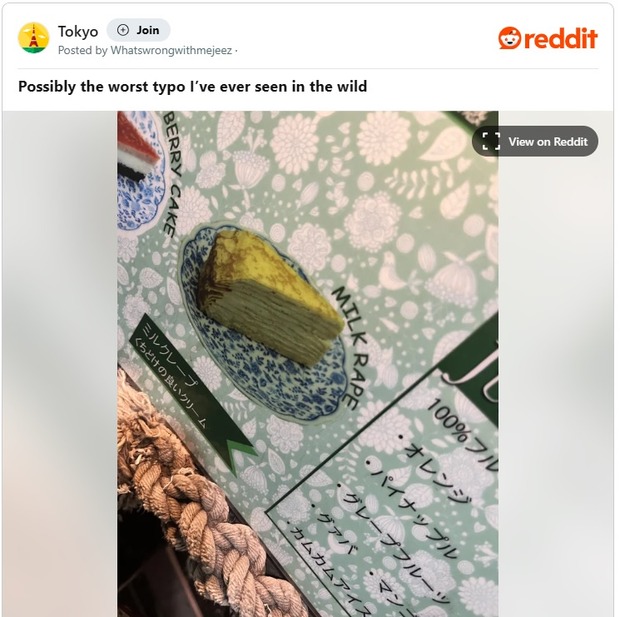
Task: Click the Reddit Snoo mascot icon
Action: click(509, 38)
